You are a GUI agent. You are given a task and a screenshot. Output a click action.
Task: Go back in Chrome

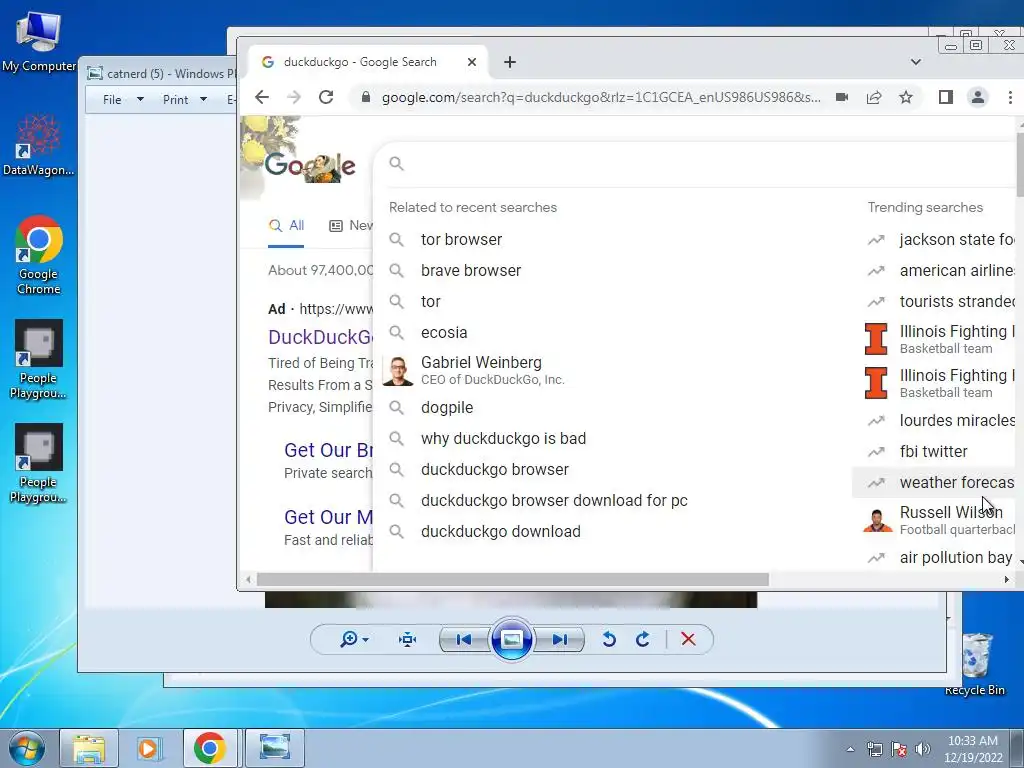262,97
